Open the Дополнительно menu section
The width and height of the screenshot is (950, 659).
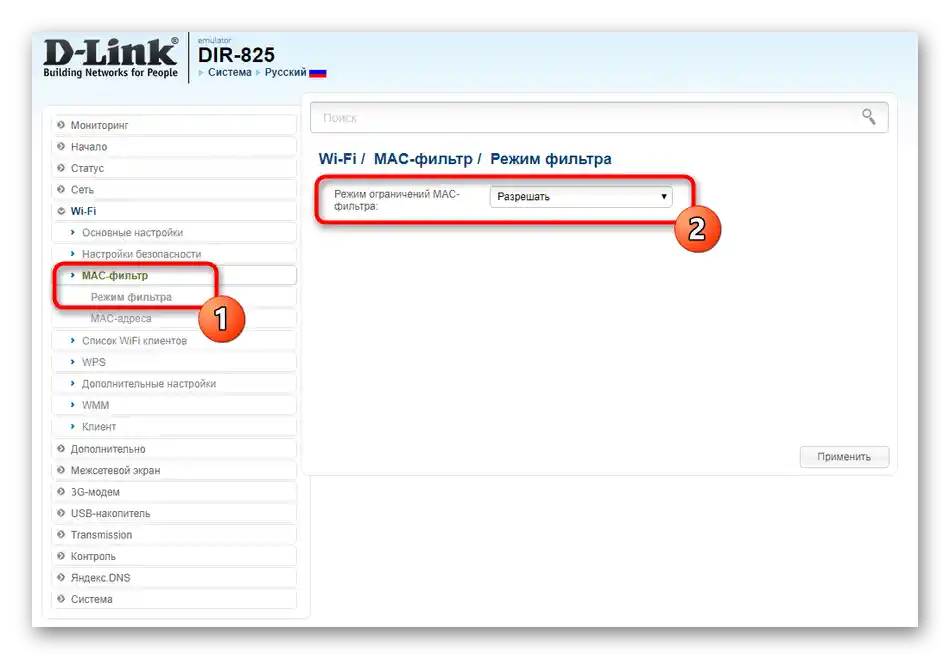(x=174, y=449)
